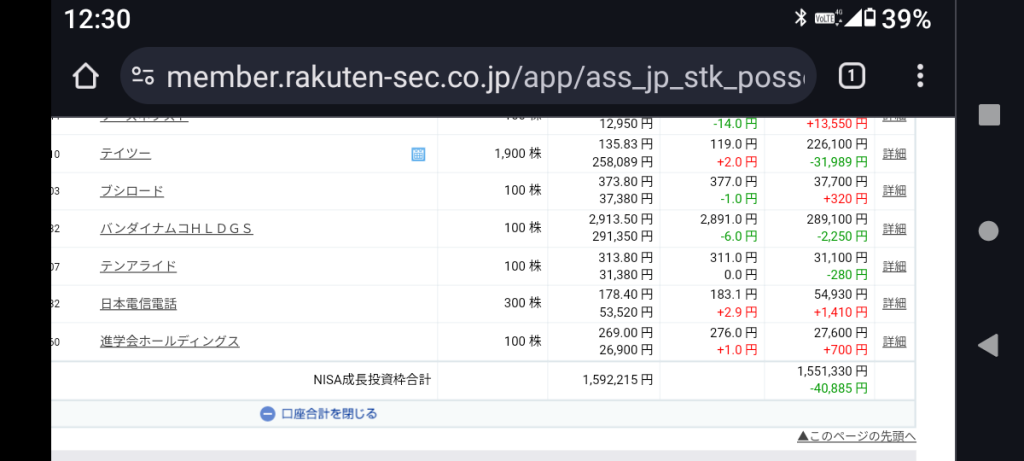Viewport: 1024px width, 461px height.
Task: Collapse 口座合計を閉じる section
Action: point(319,413)
